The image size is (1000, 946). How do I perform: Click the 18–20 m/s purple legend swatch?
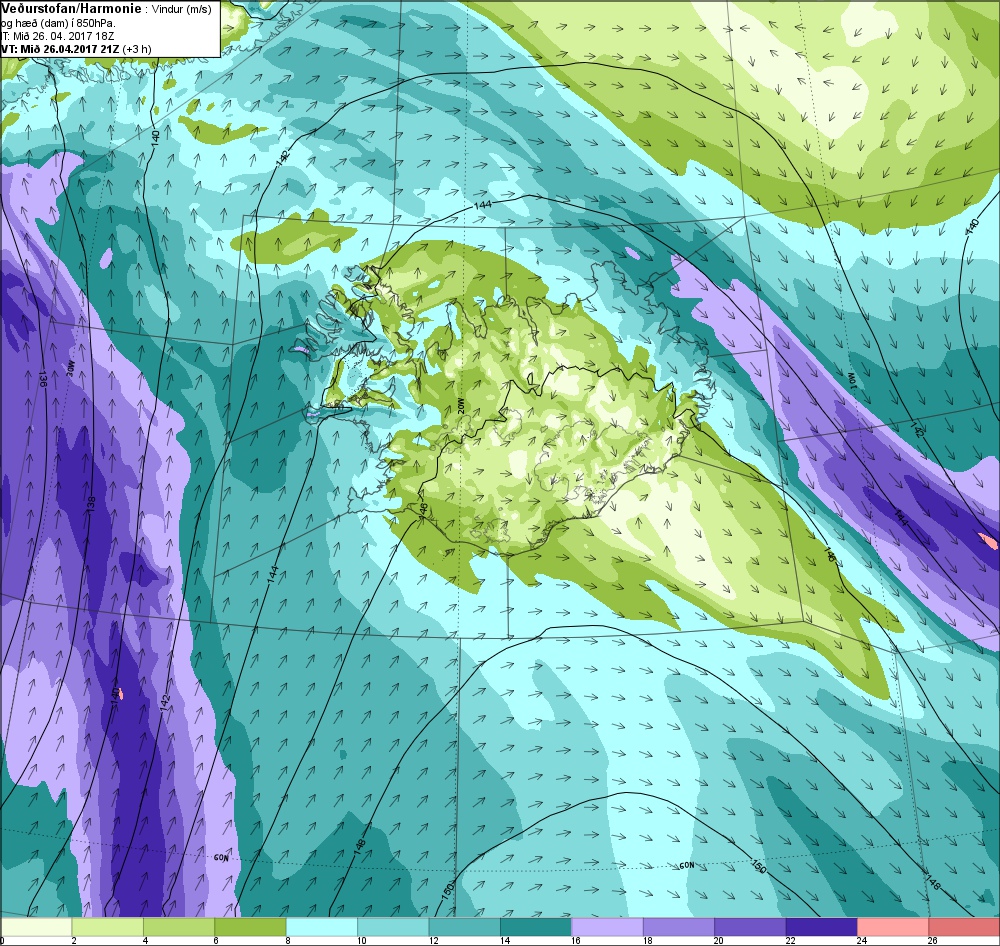(x=679, y=926)
